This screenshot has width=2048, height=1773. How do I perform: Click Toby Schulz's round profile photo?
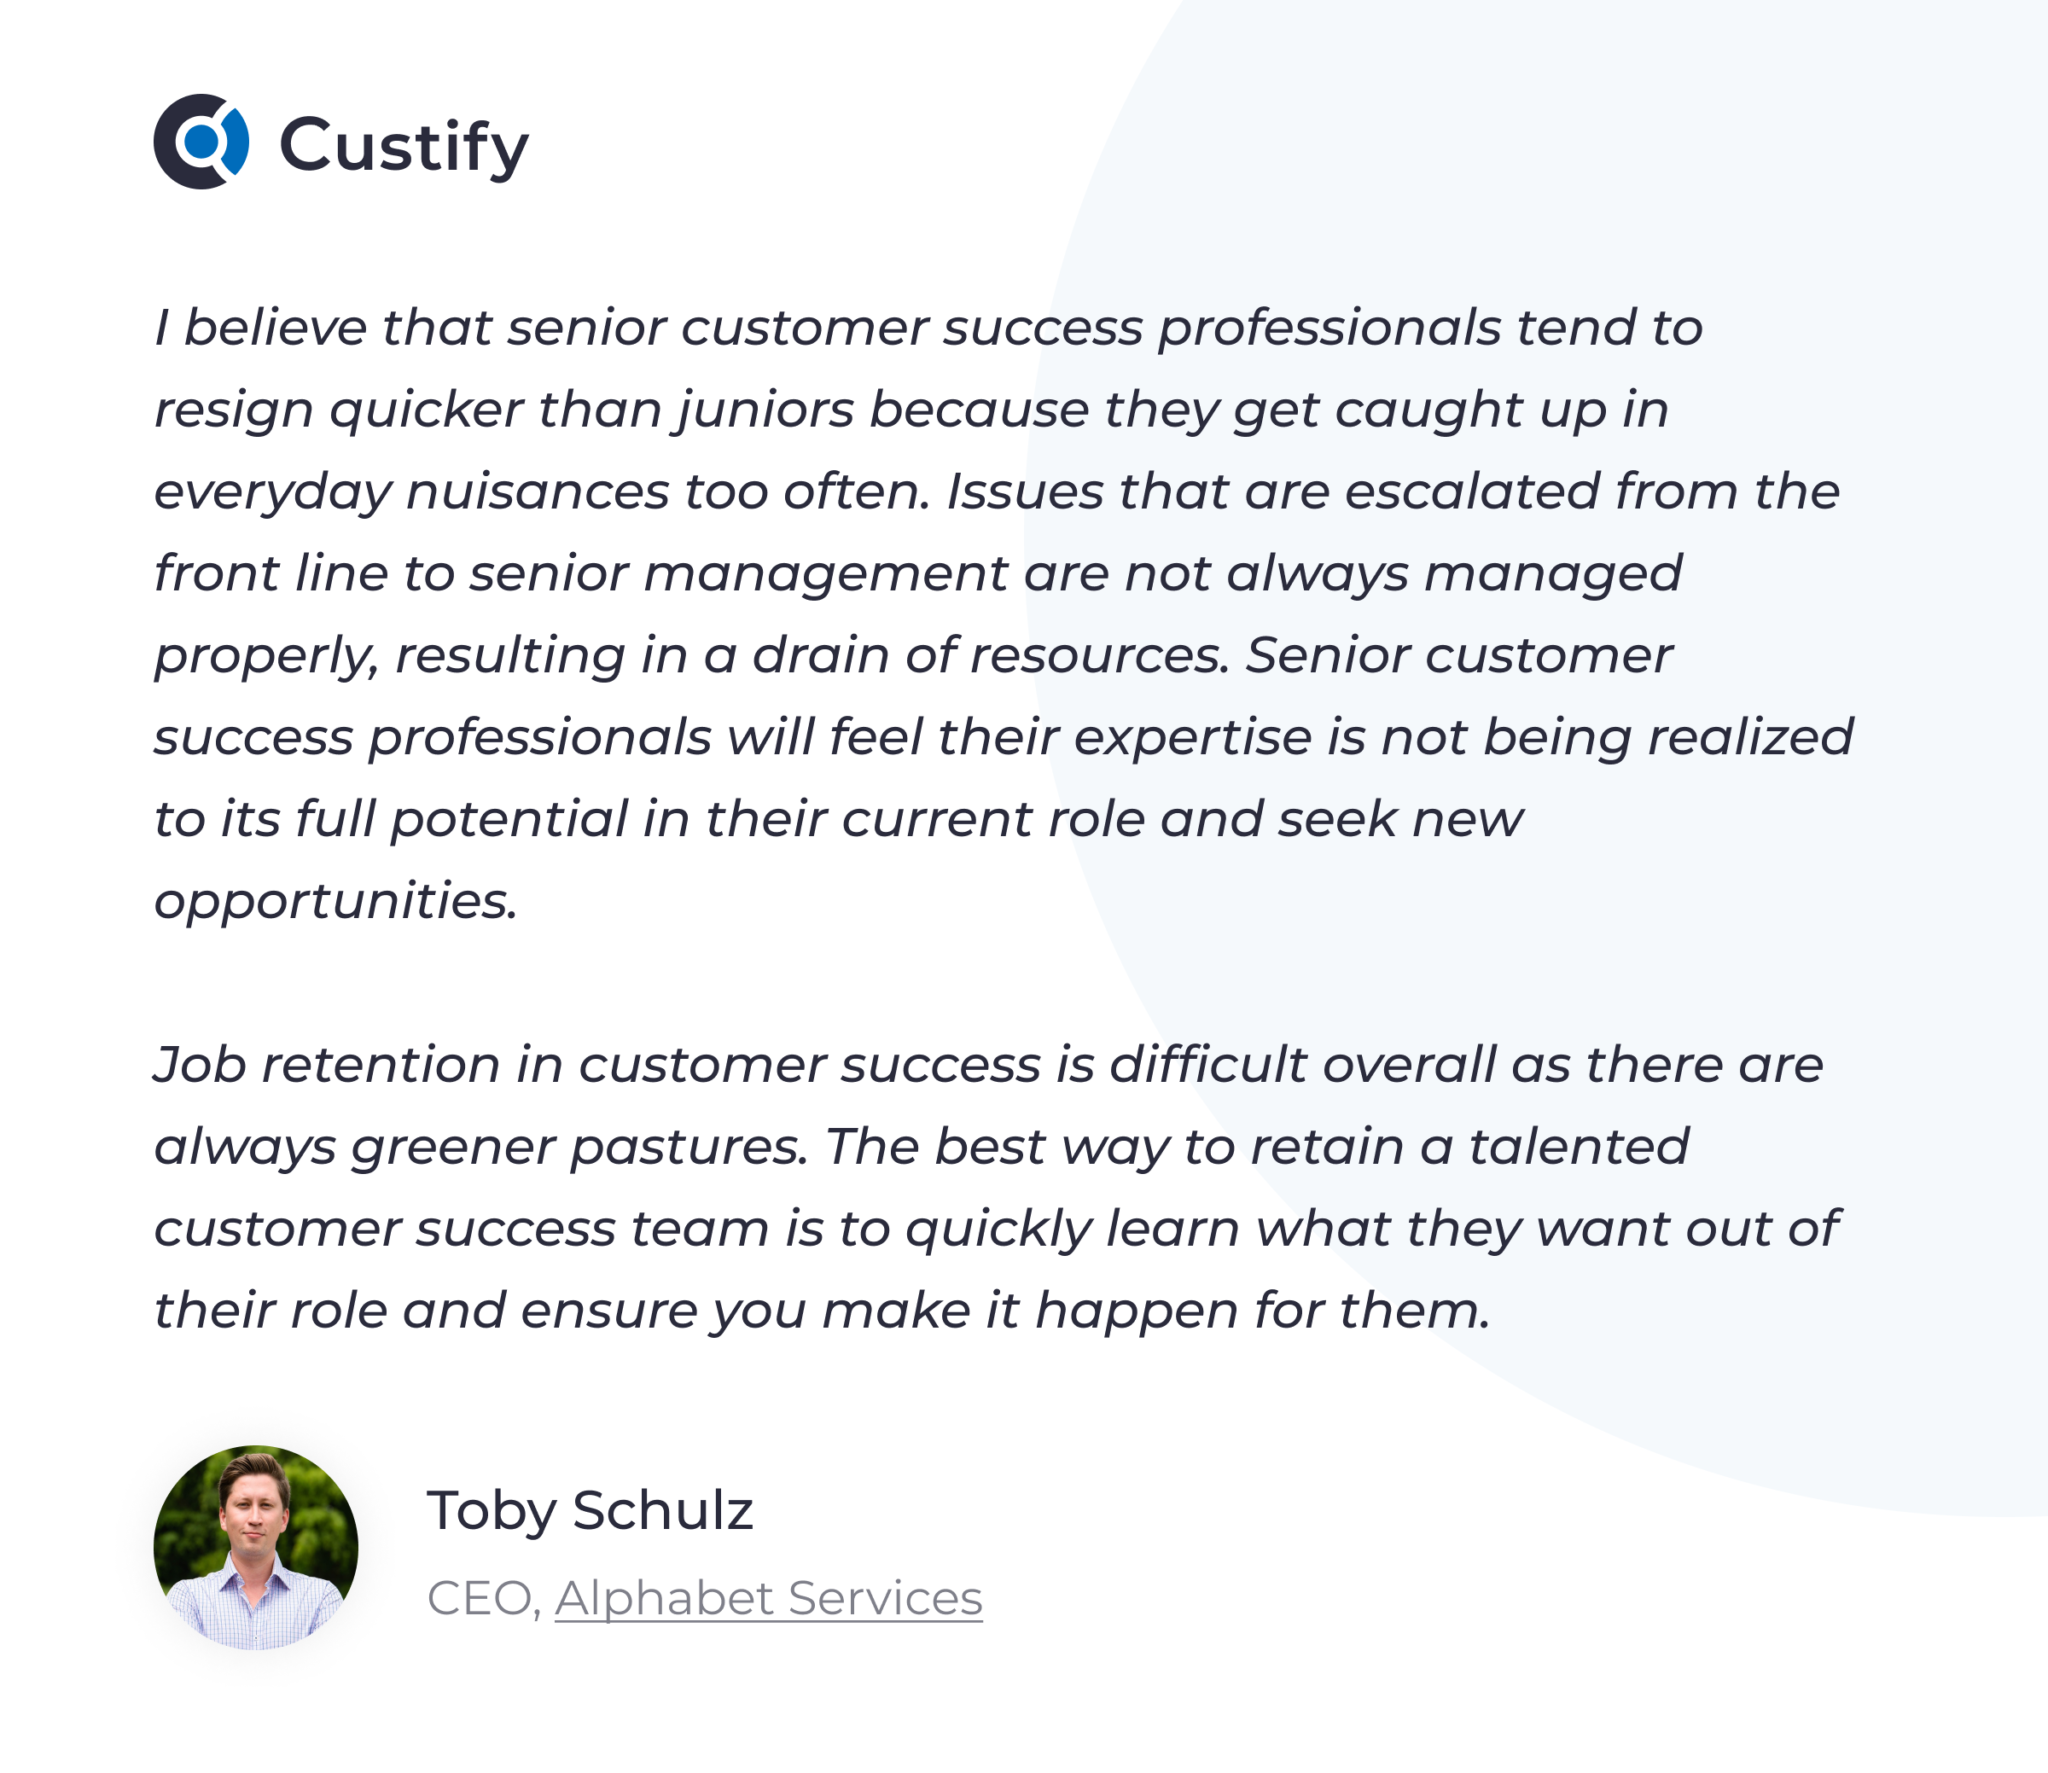click(256, 1547)
